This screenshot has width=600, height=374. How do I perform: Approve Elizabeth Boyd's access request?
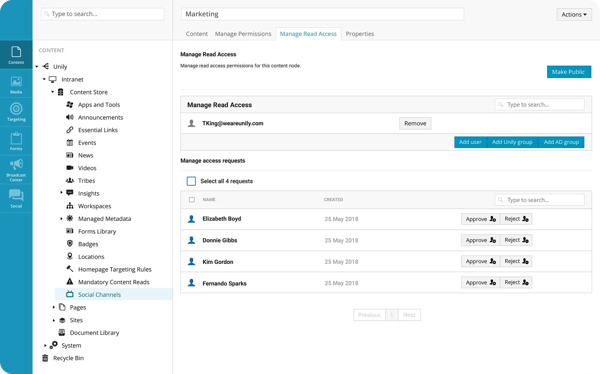pos(481,219)
